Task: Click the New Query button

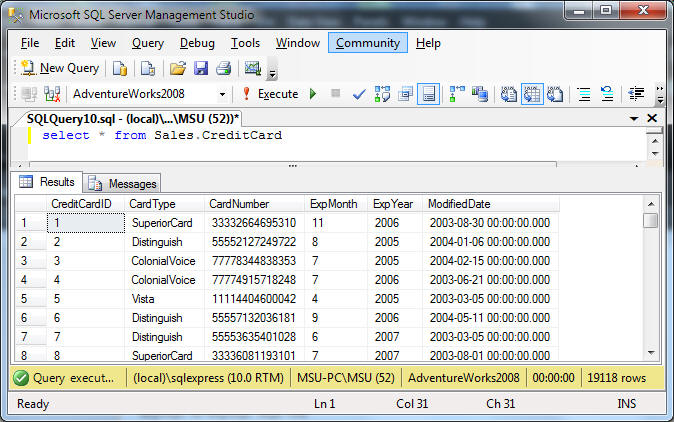Action: point(60,68)
